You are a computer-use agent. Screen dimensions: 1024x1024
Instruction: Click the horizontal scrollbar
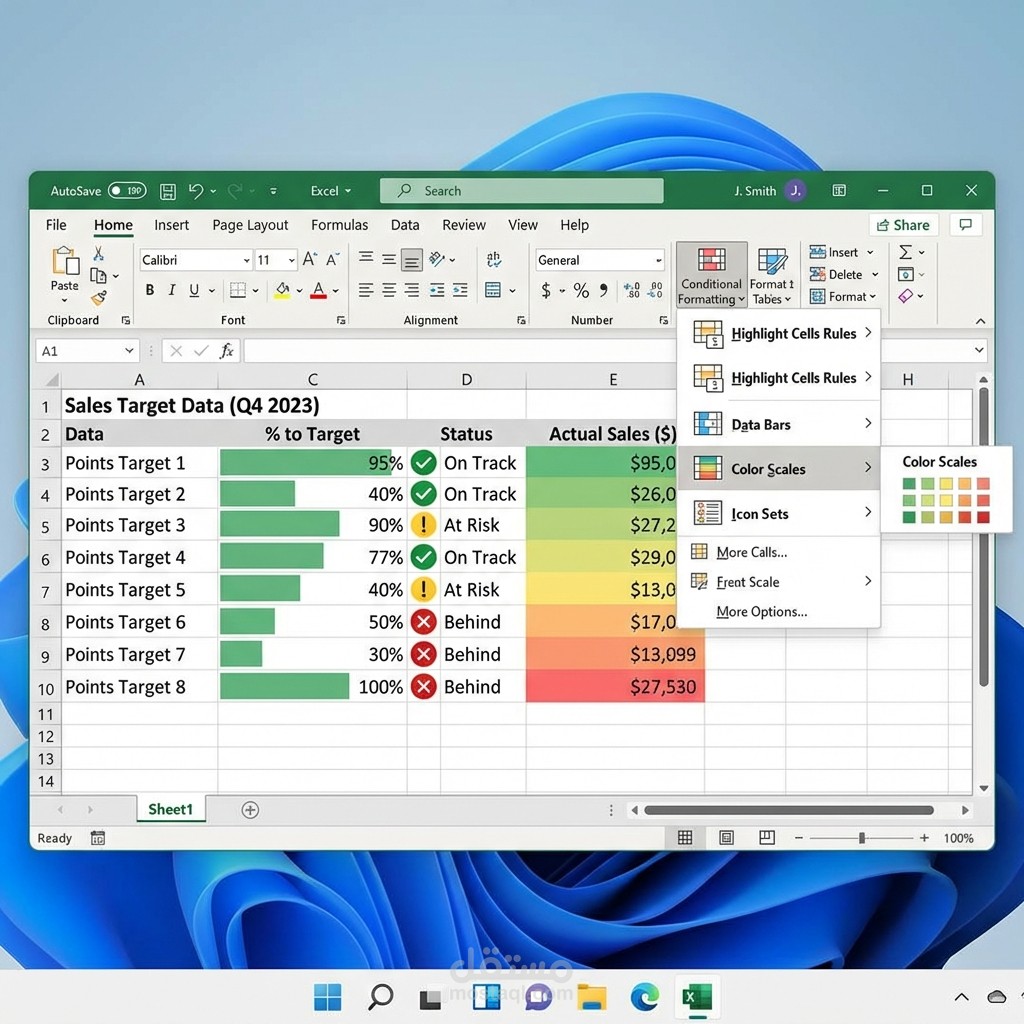[x=789, y=810]
